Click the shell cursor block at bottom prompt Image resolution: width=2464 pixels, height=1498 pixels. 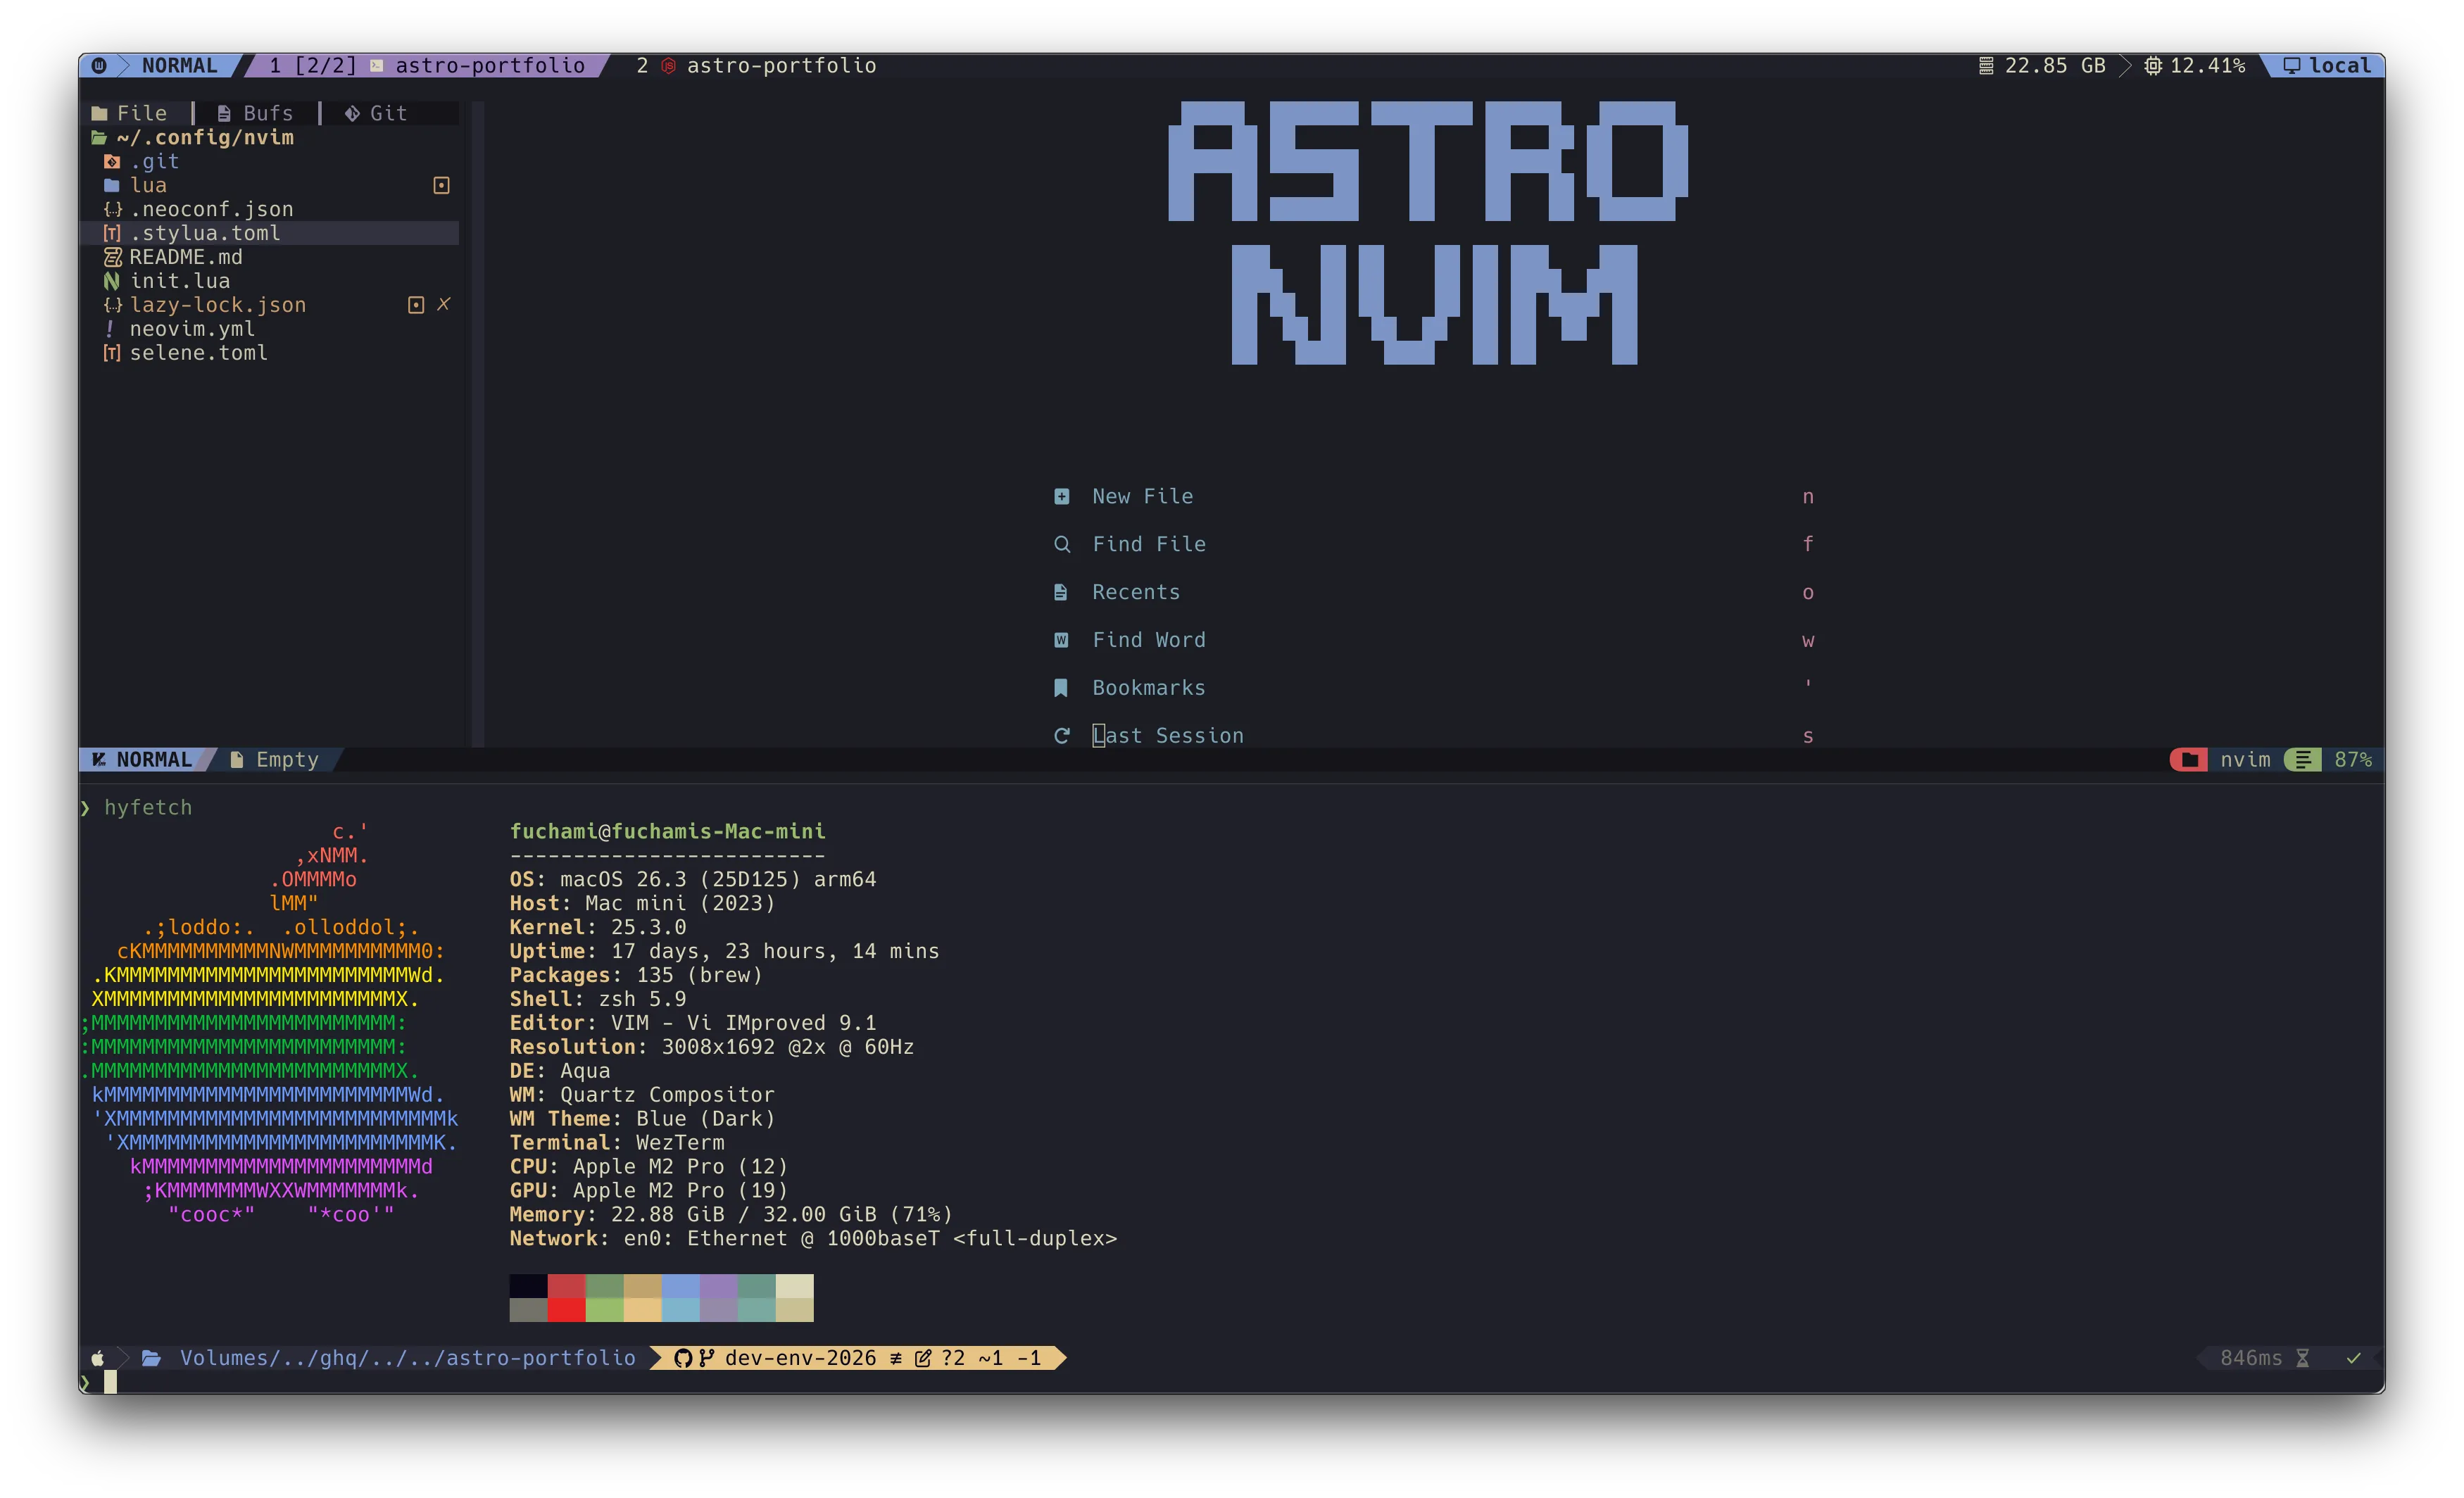pyautogui.click(x=110, y=1382)
